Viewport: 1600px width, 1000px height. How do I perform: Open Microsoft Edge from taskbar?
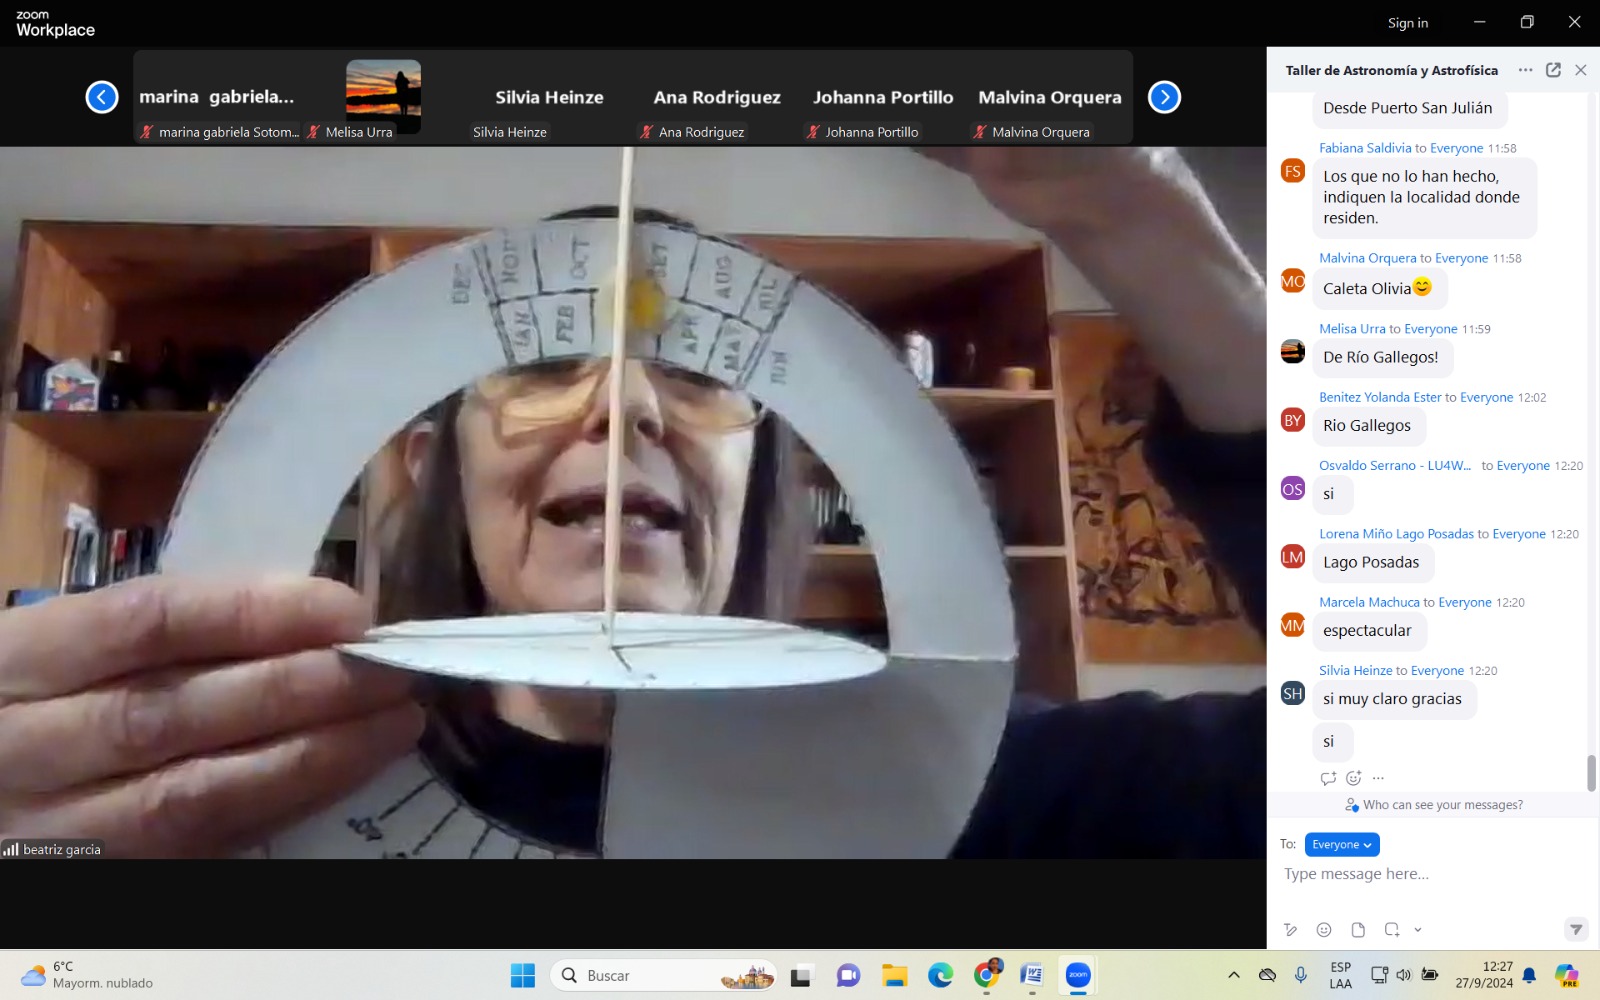[940, 976]
